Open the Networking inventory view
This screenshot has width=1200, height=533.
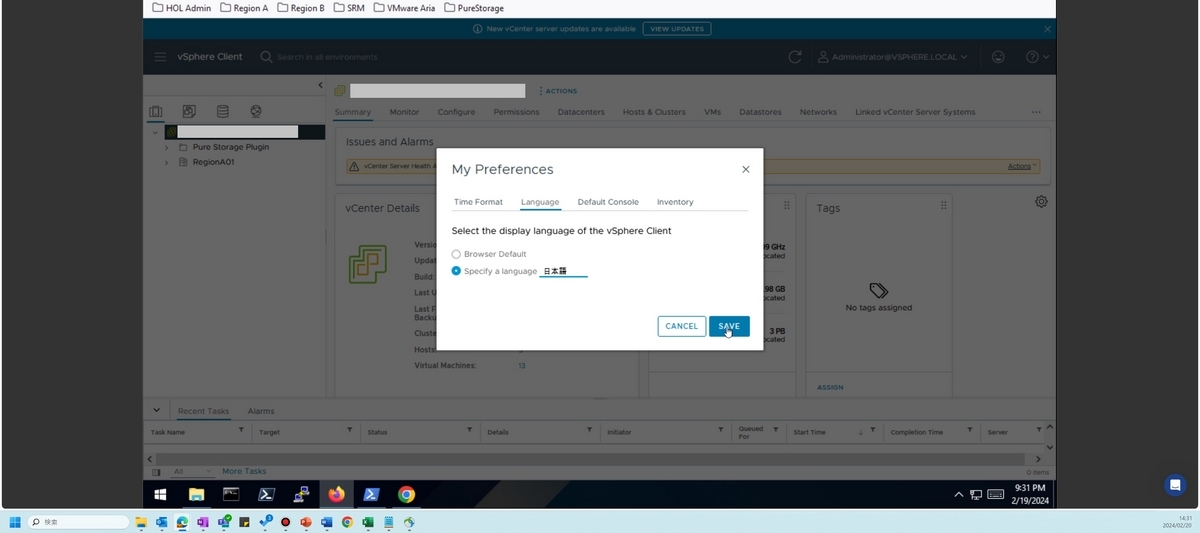[256, 112]
